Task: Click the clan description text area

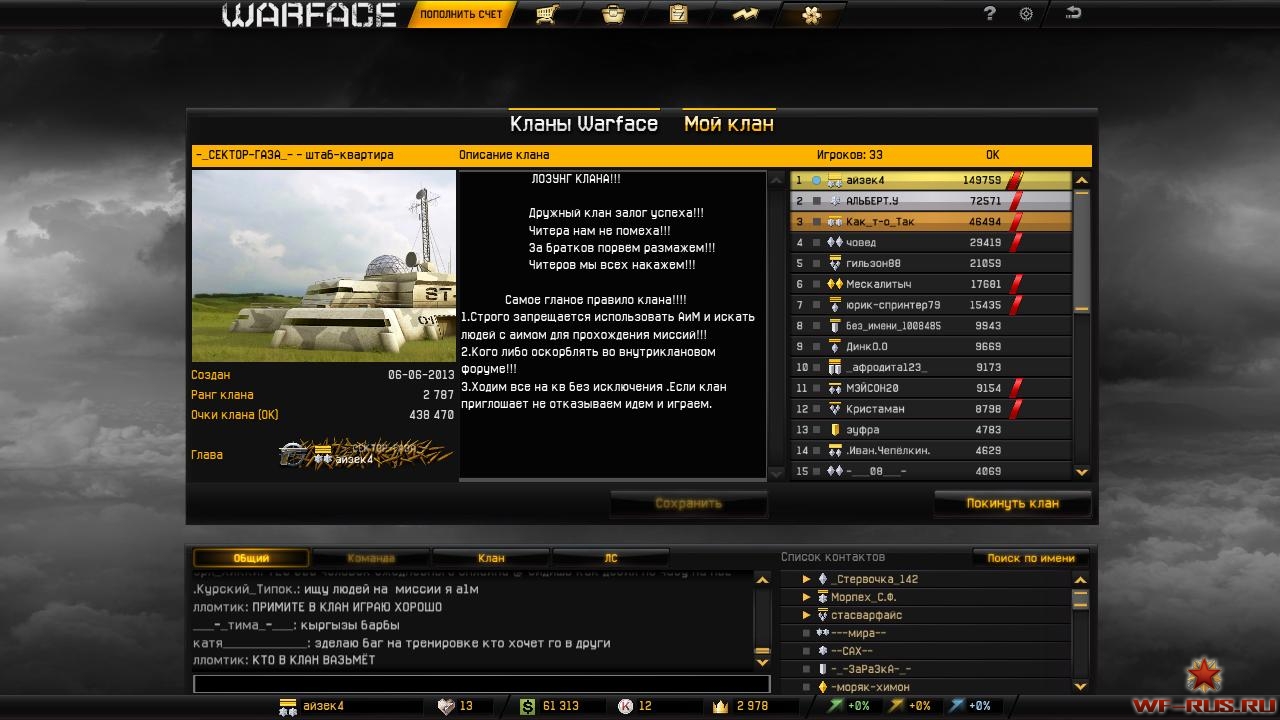Action: click(612, 325)
